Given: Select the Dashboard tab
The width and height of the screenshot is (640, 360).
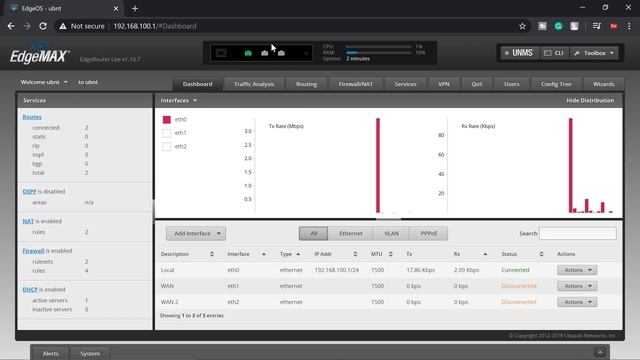Looking at the screenshot, I should 198,84.
